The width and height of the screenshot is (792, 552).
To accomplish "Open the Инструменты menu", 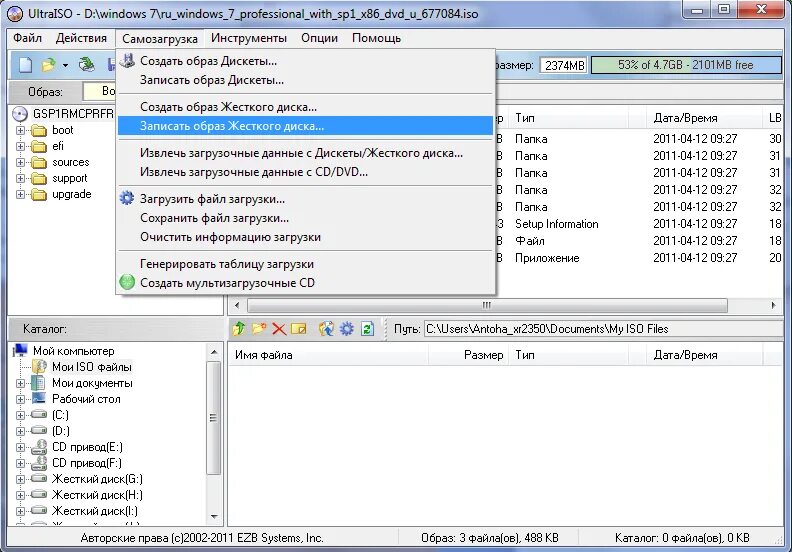I will [249, 38].
